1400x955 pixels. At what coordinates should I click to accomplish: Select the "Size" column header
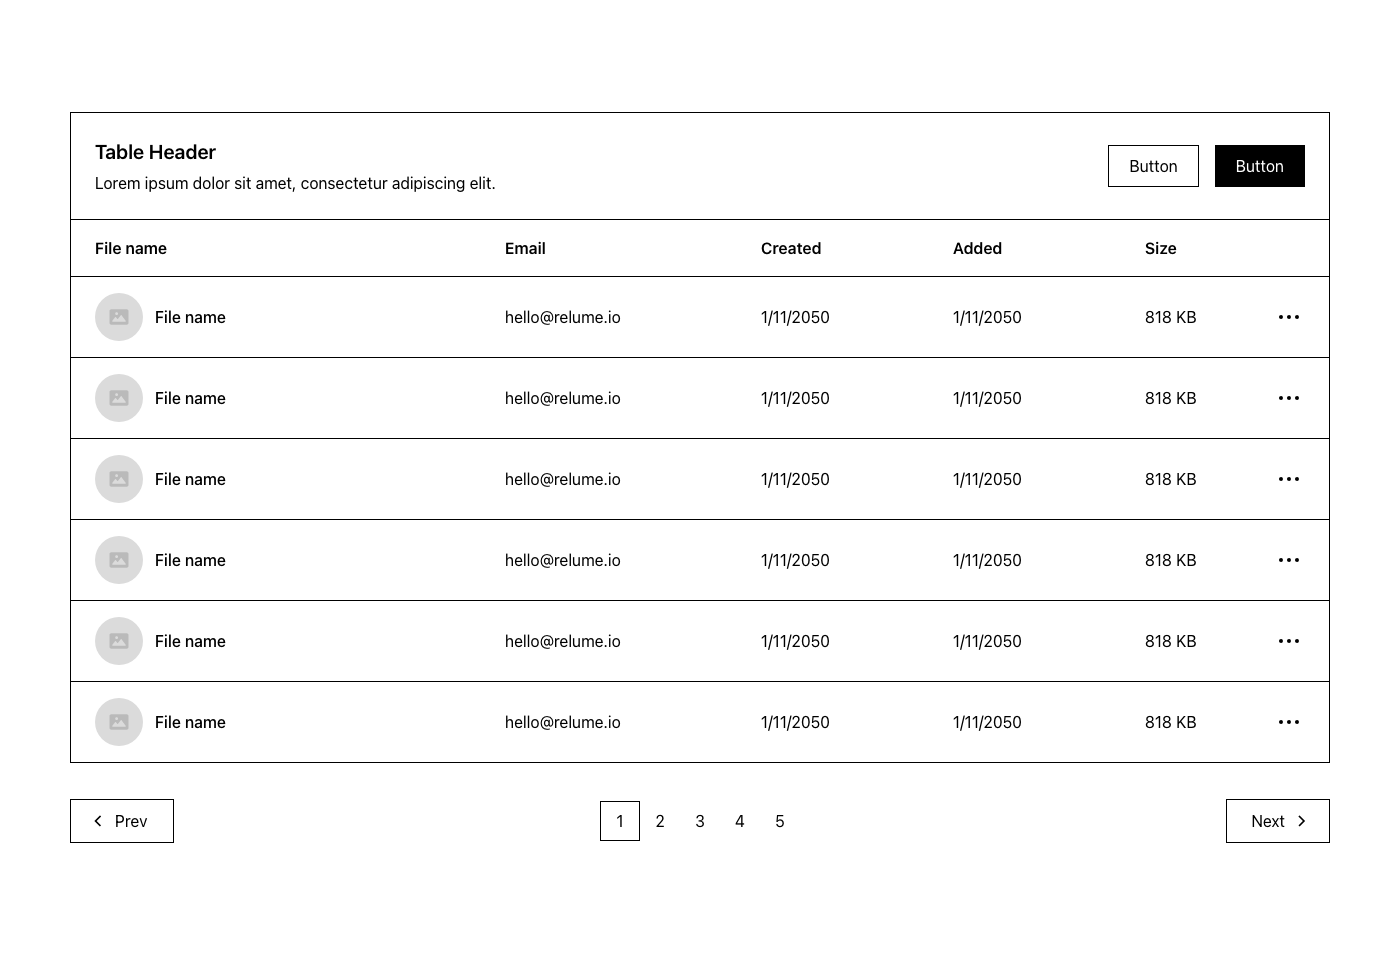1161,248
